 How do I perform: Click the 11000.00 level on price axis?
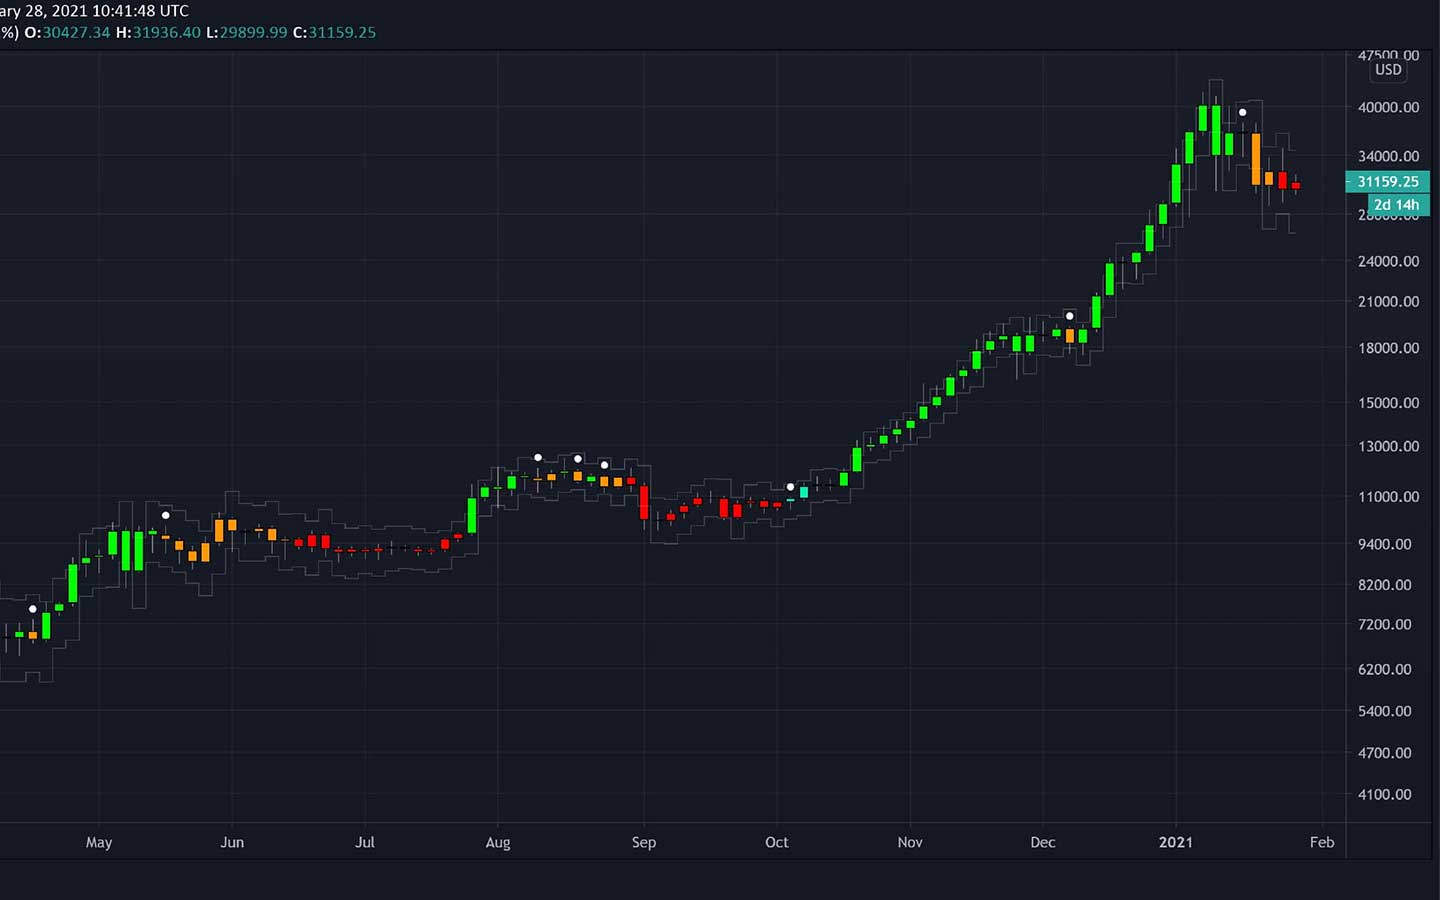tap(1388, 496)
